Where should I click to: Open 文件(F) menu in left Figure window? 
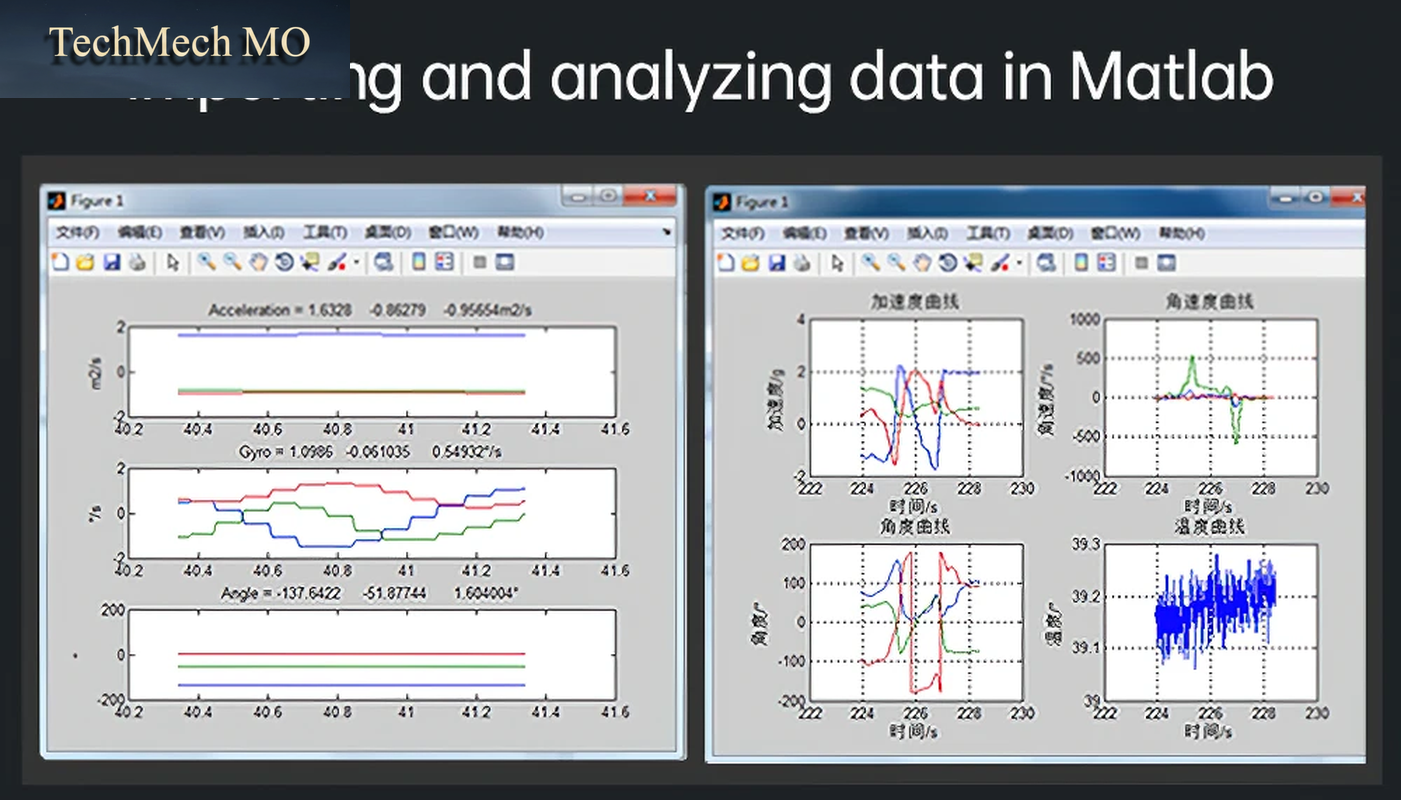[x=78, y=232]
